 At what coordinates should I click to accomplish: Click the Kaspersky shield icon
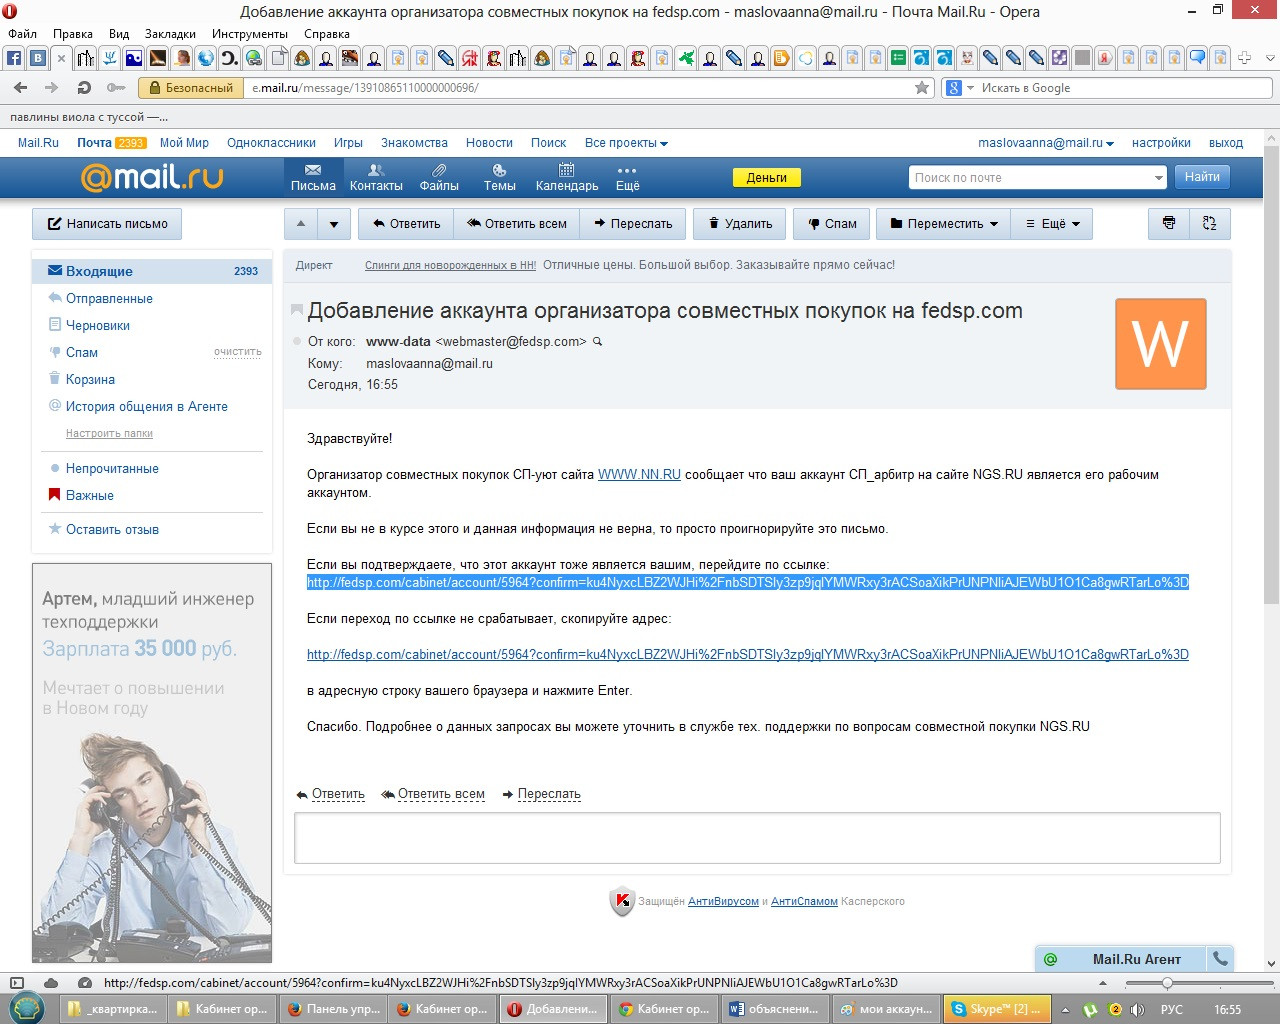pyautogui.click(x=622, y=902)
